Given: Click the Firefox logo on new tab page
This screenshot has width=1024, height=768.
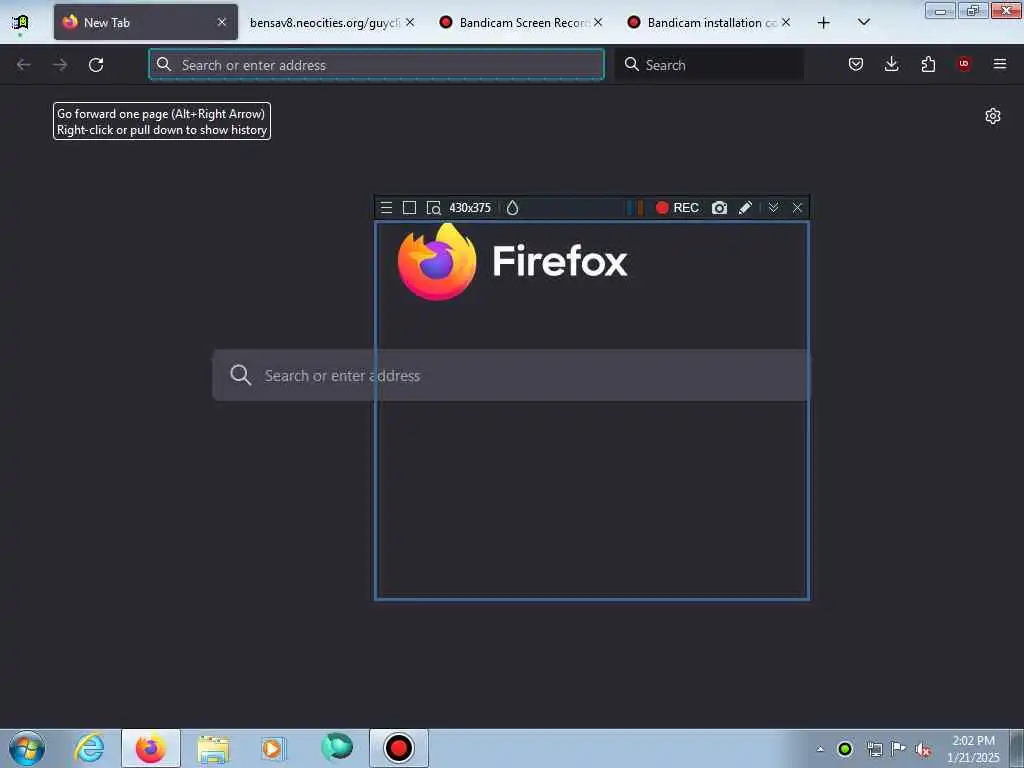Looking at the screenshot, I should point(437,262).
